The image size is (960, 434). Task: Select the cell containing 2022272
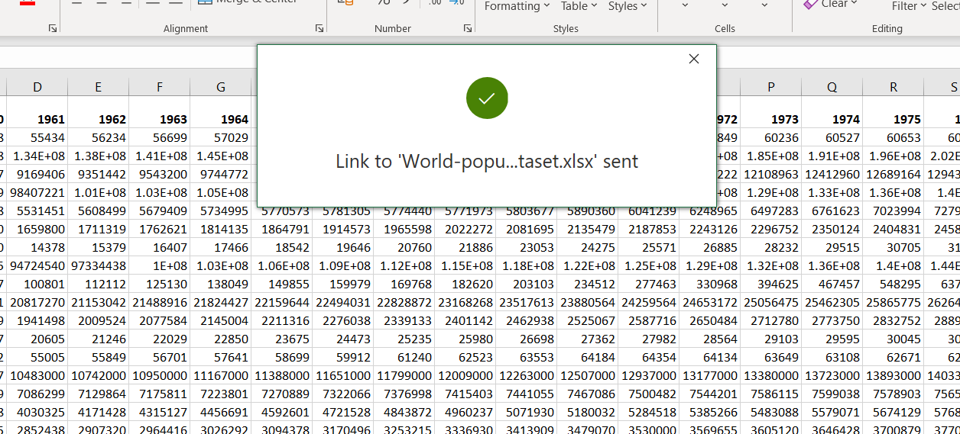tap(465, 230)
